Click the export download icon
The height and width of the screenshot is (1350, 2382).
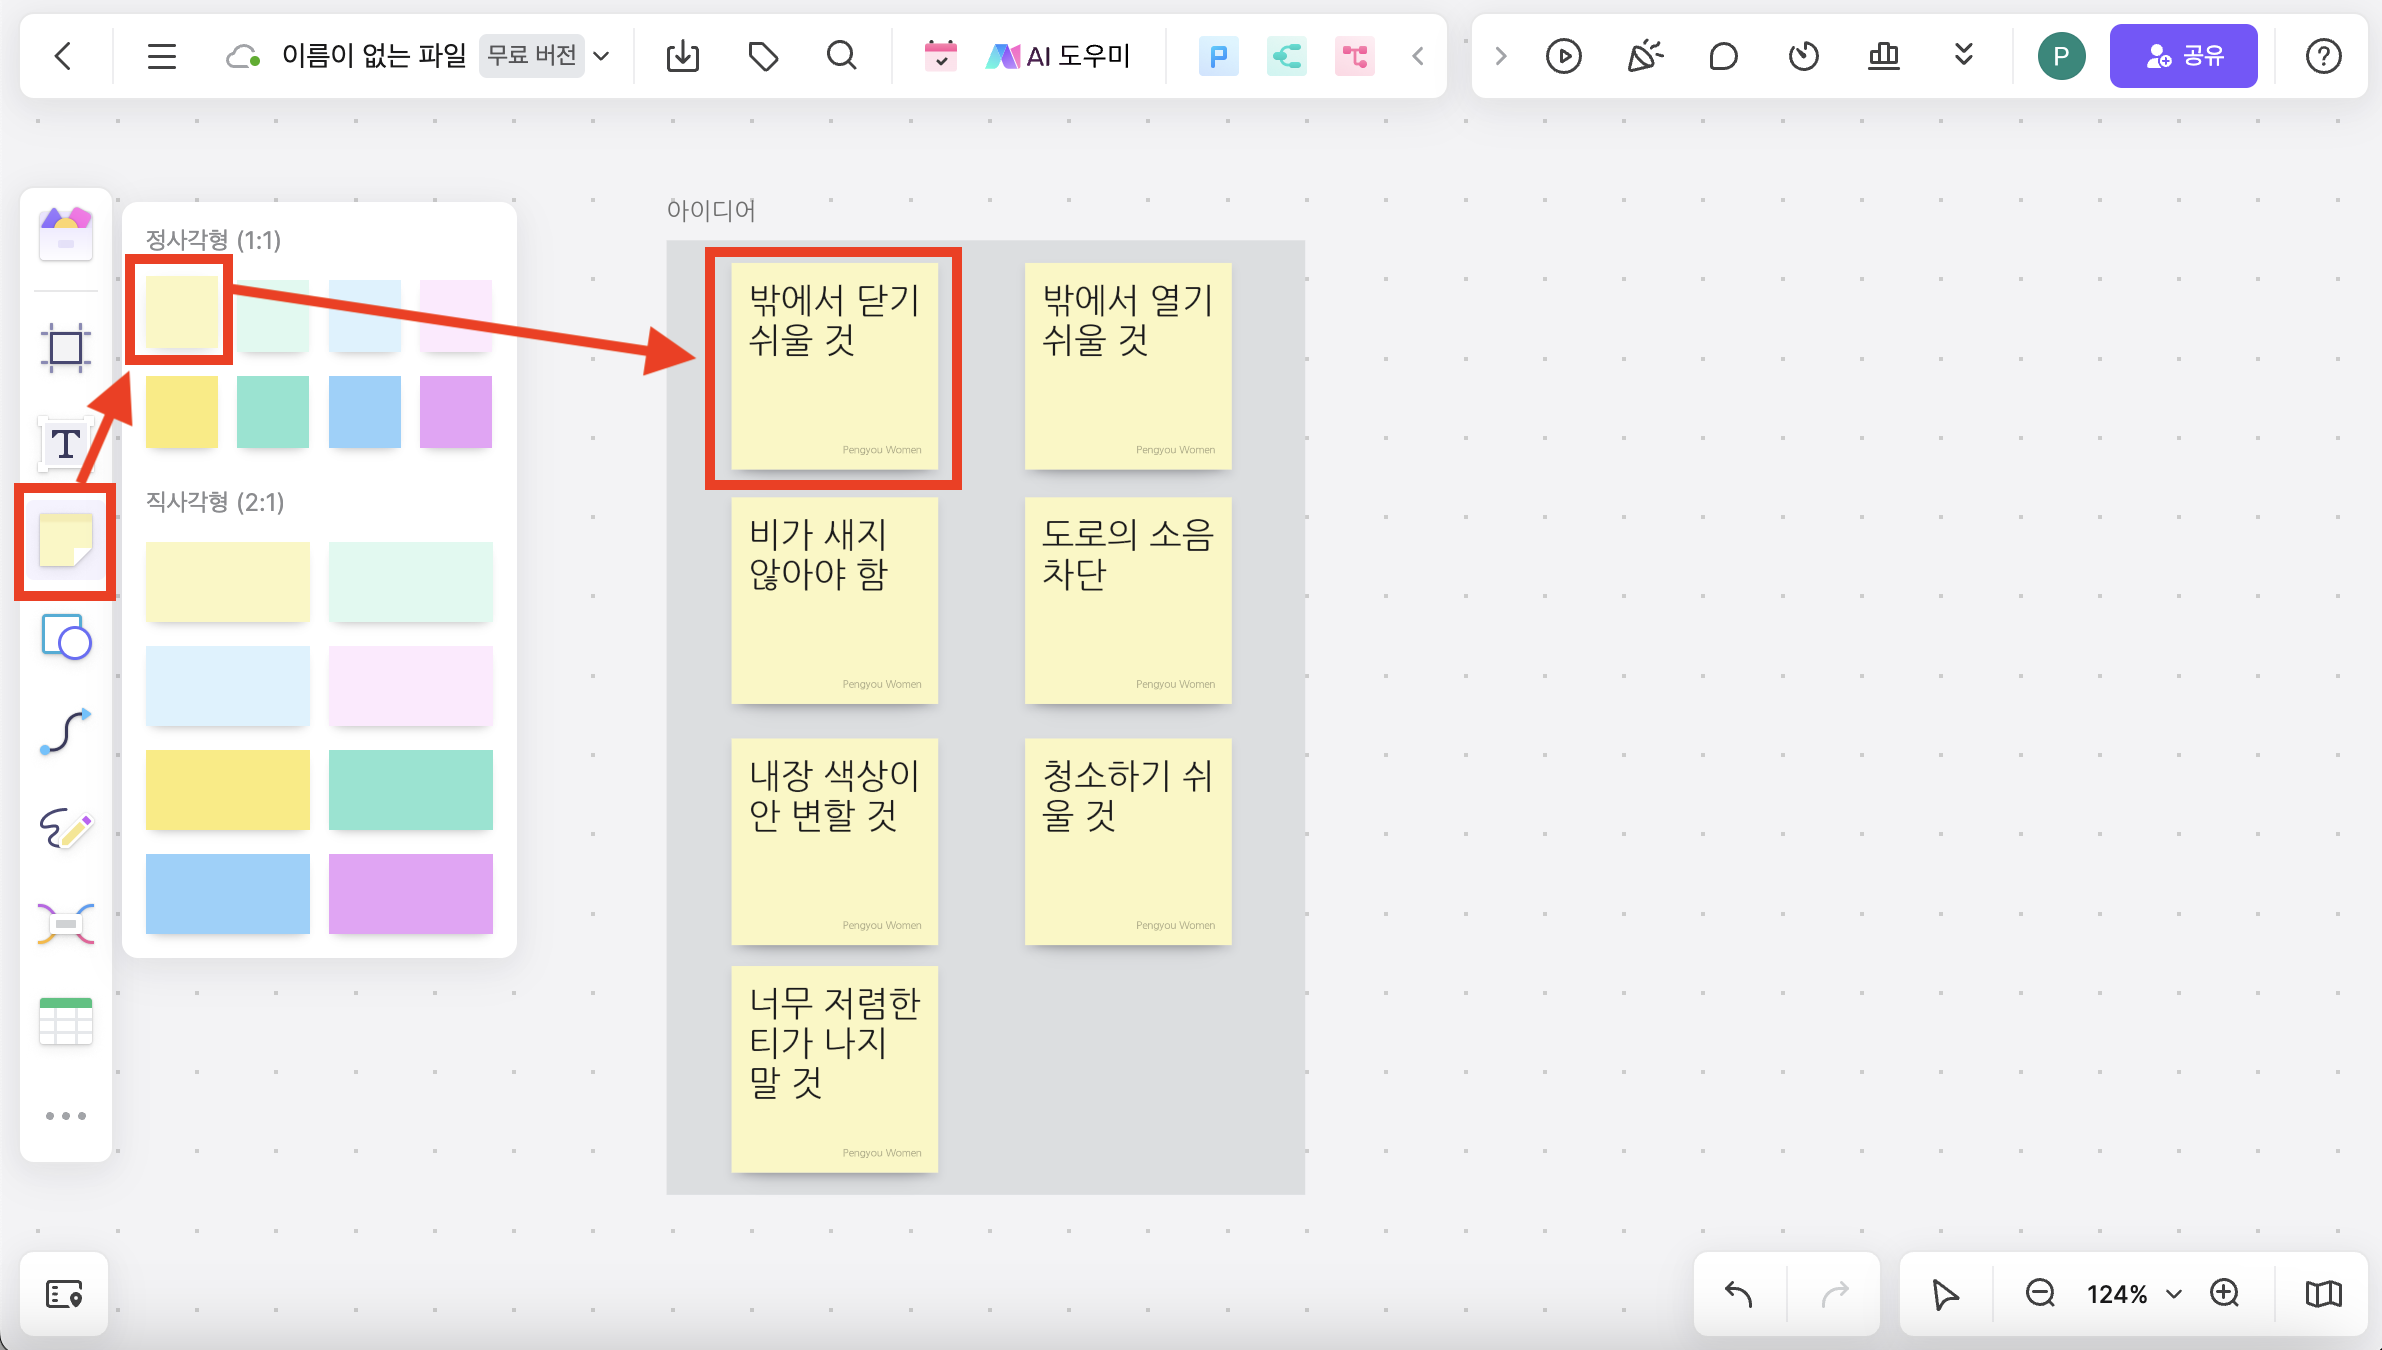(683, 56)
